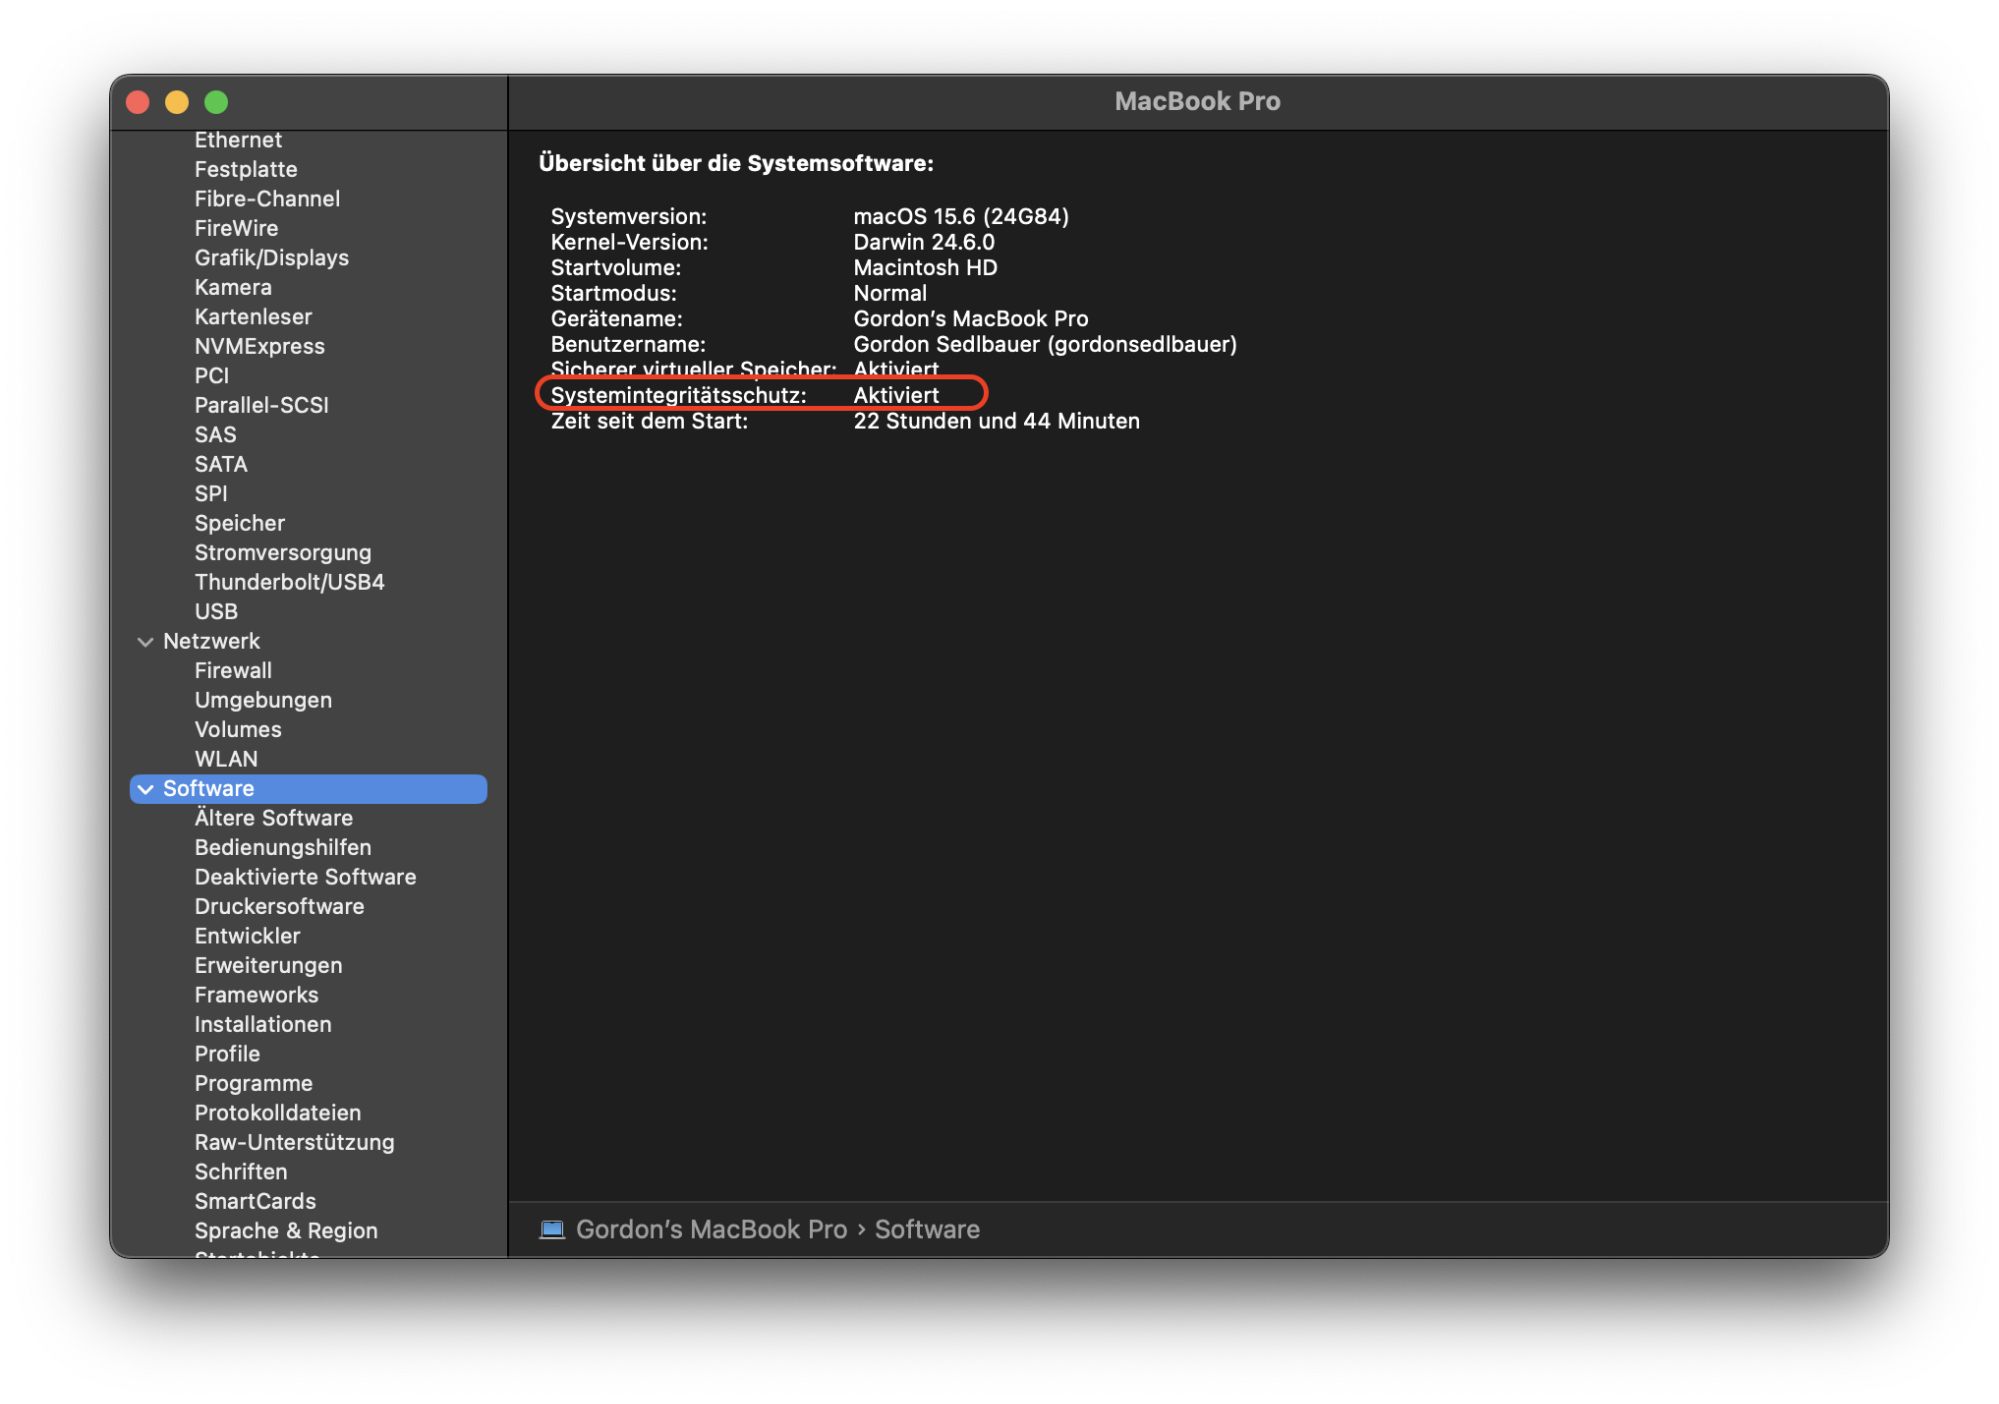
Task: Click the laptop icon in the status bar
Action: click(552, 1229)
